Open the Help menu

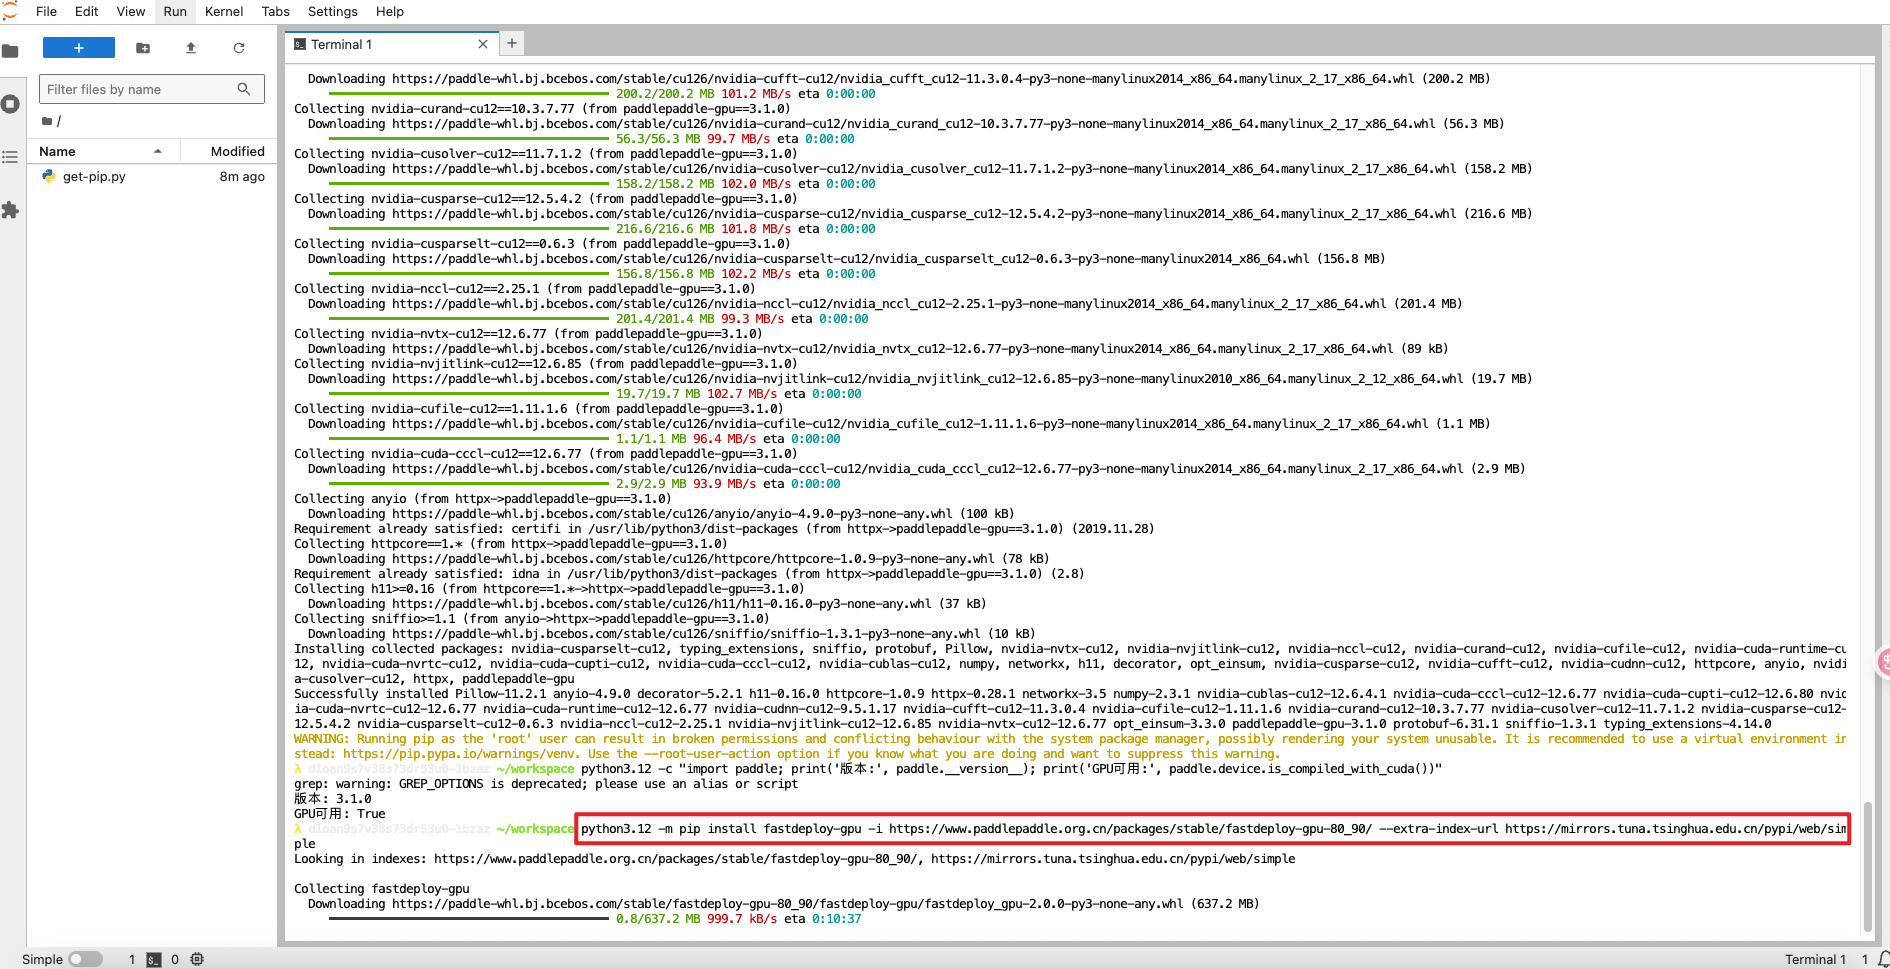[x=390, y=11]
